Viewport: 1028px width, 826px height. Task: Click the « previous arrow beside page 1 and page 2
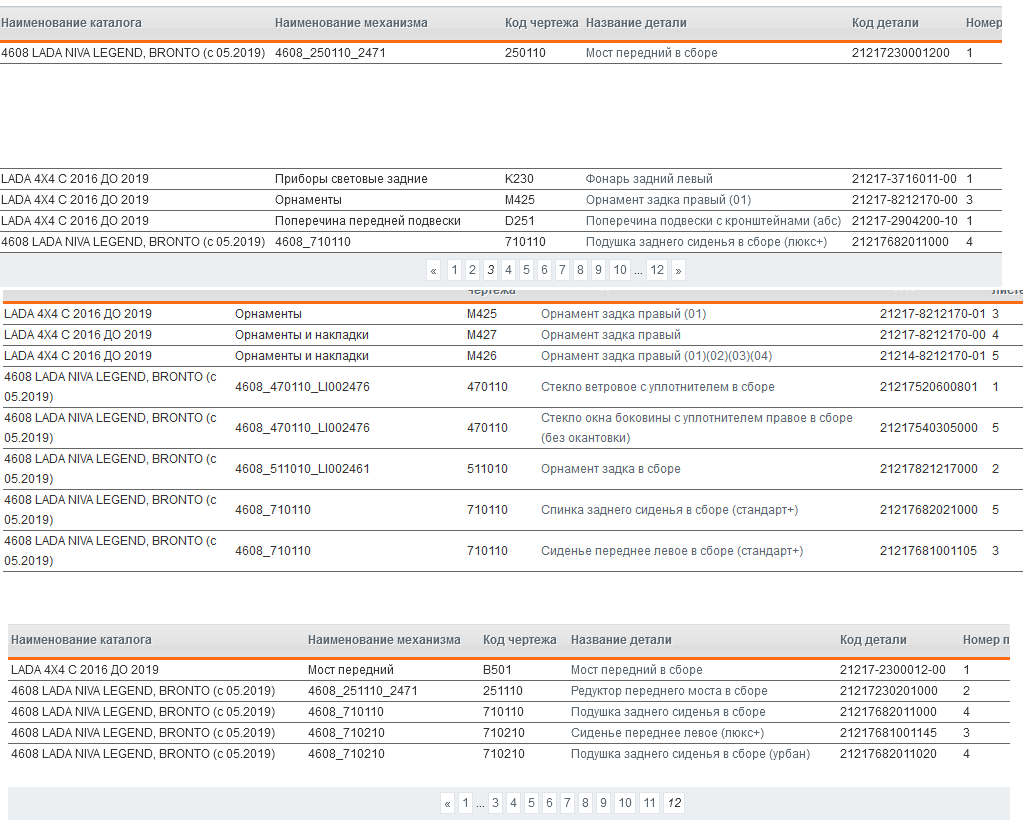pyautogui.click(x=433, y=270)
